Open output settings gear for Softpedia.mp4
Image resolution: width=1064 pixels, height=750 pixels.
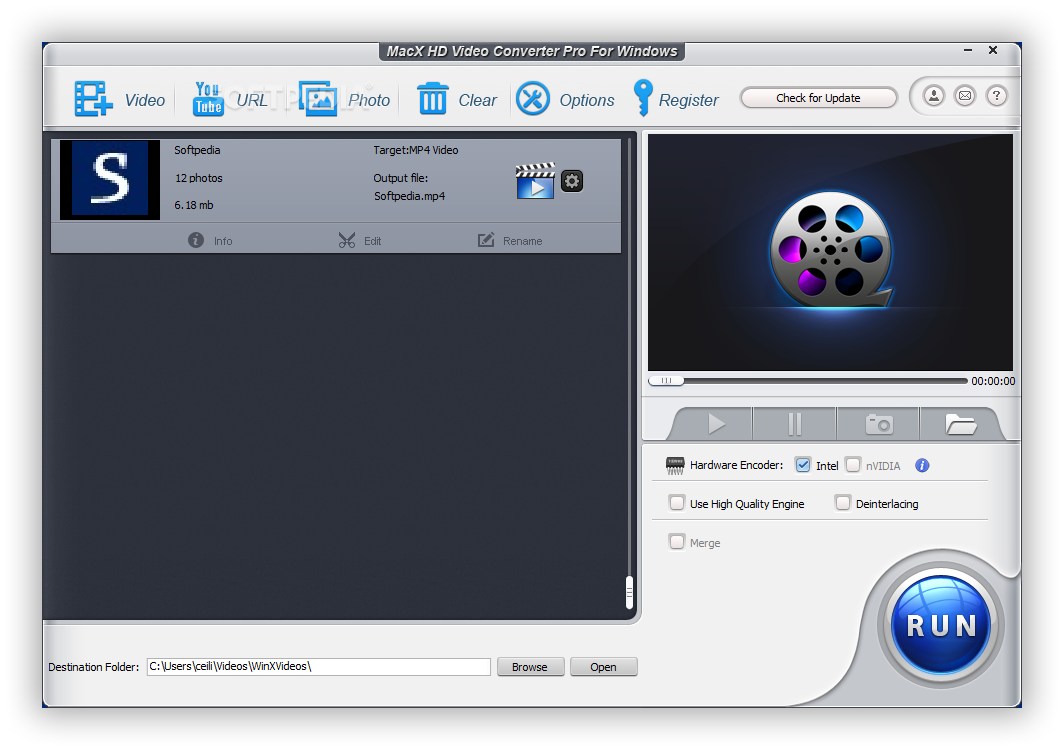(572, 181)
